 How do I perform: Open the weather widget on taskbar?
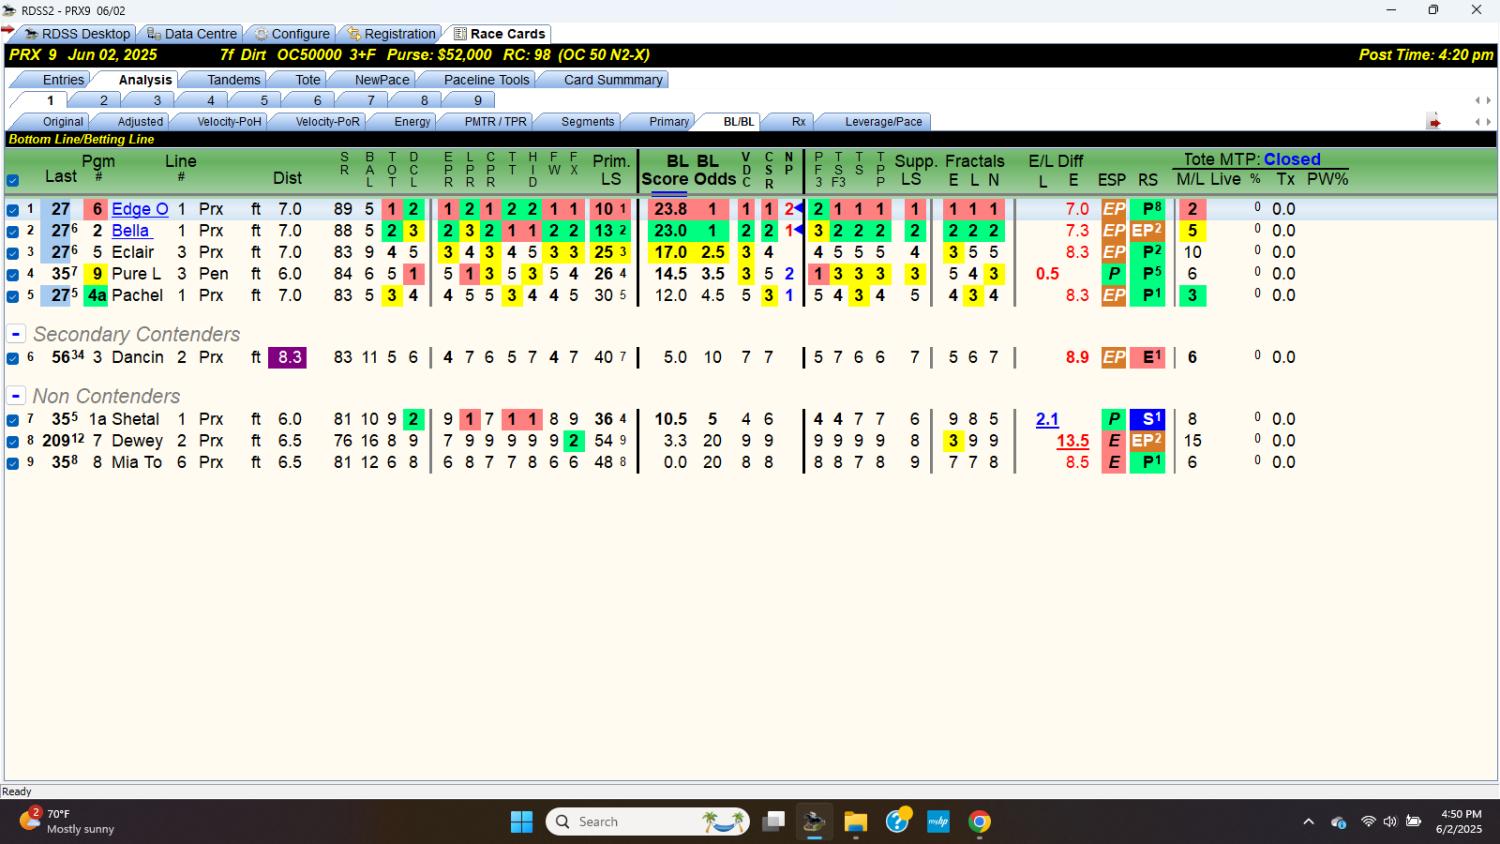(x=67, y=821)
